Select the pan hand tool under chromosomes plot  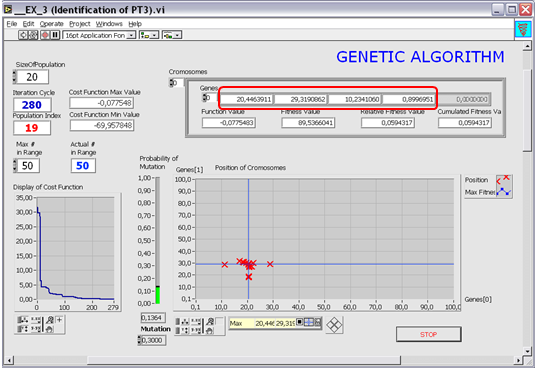click(210, 331)
